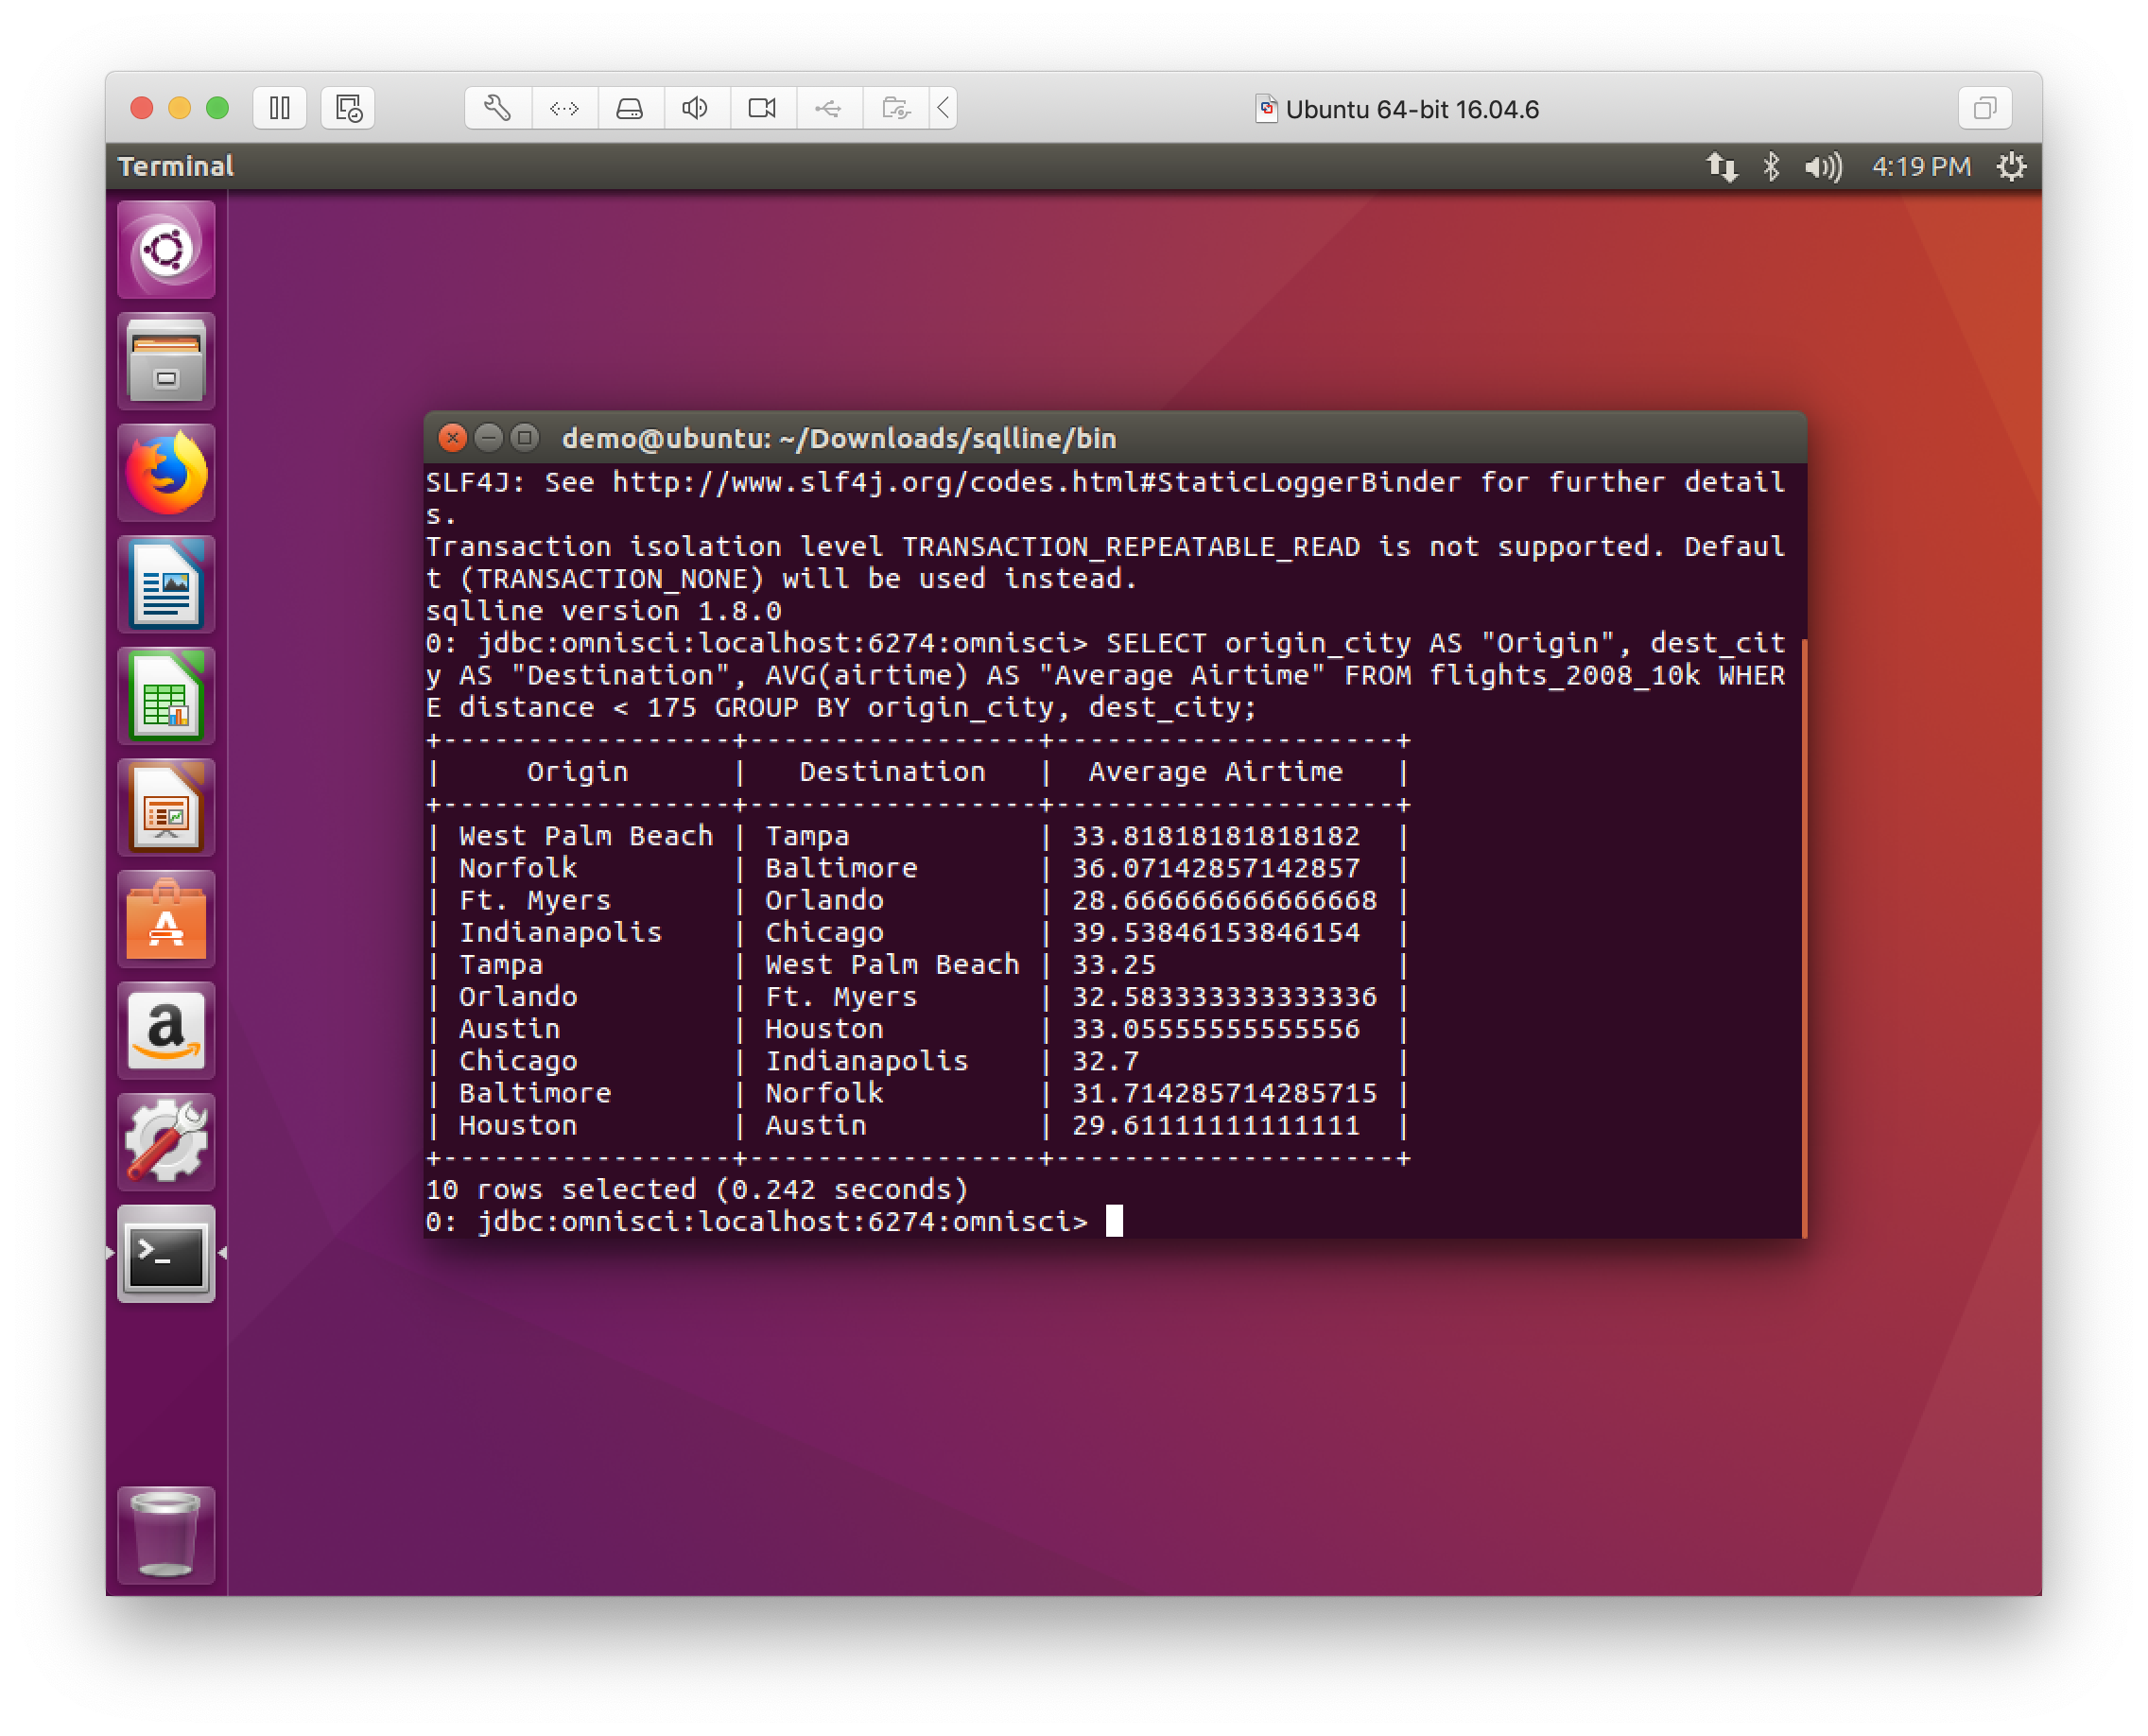Open LibreOffice Calc from the launcher

(x=166, y=696)
